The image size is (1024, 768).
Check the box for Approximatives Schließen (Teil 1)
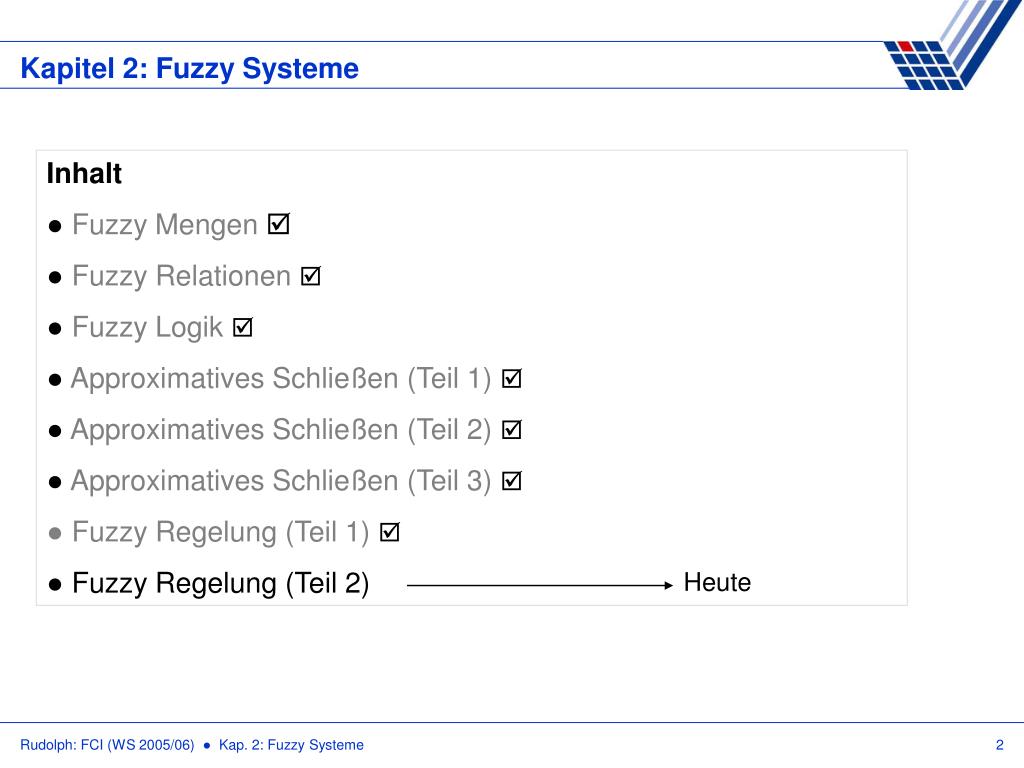pyautogui.click(x=511, y=378)
